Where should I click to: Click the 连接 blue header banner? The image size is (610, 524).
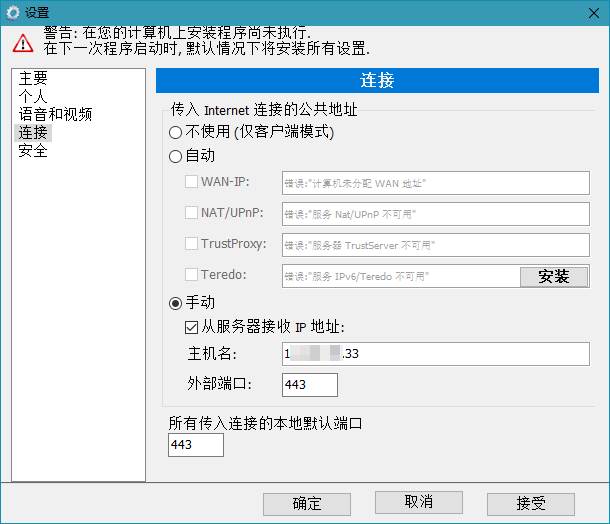point(377,81)
